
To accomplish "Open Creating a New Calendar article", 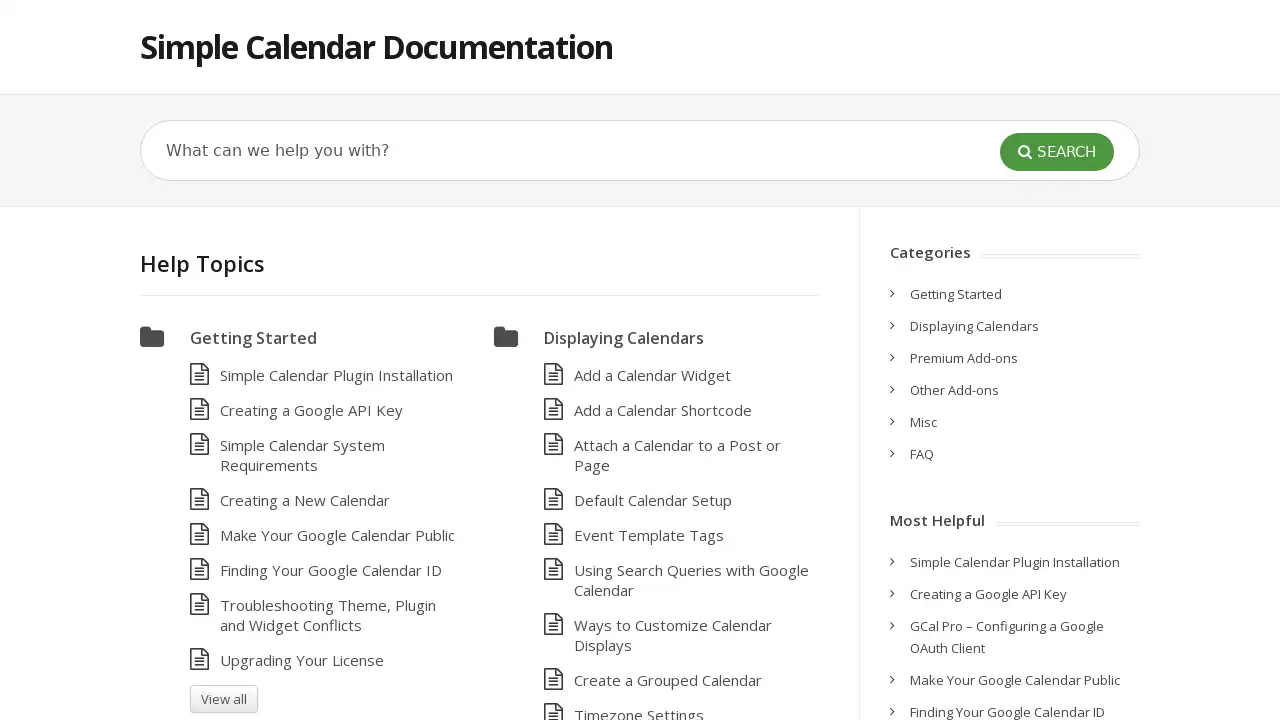I will (304, 500).
